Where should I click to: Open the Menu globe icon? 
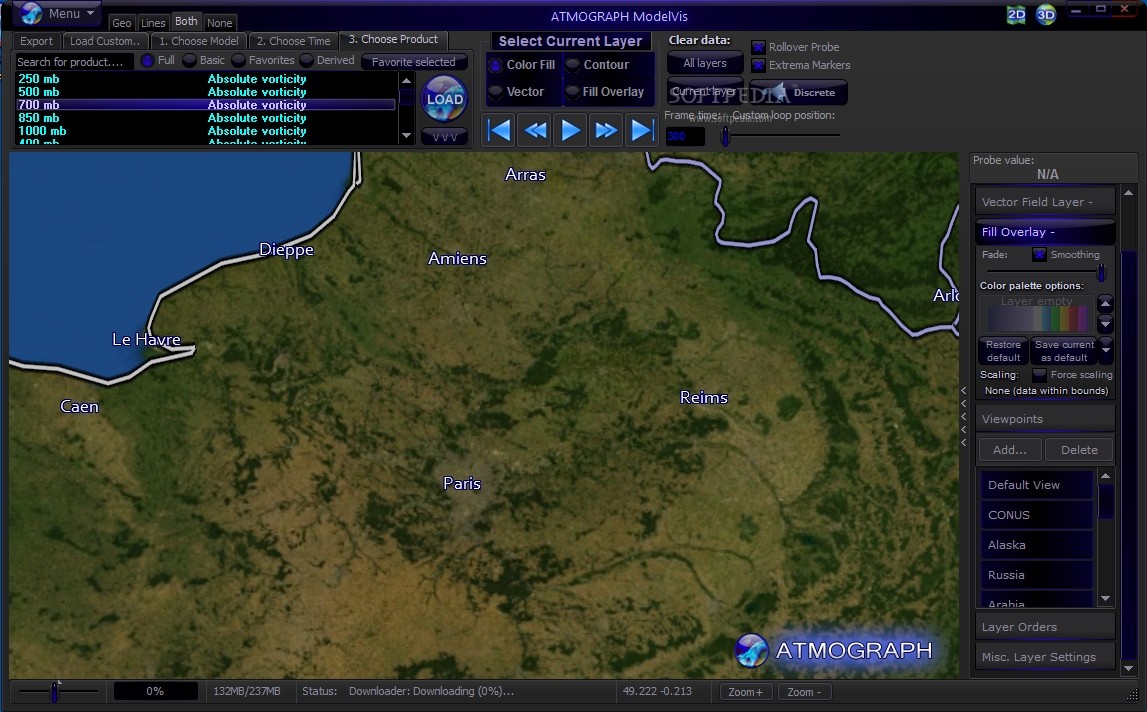[31, 13]
